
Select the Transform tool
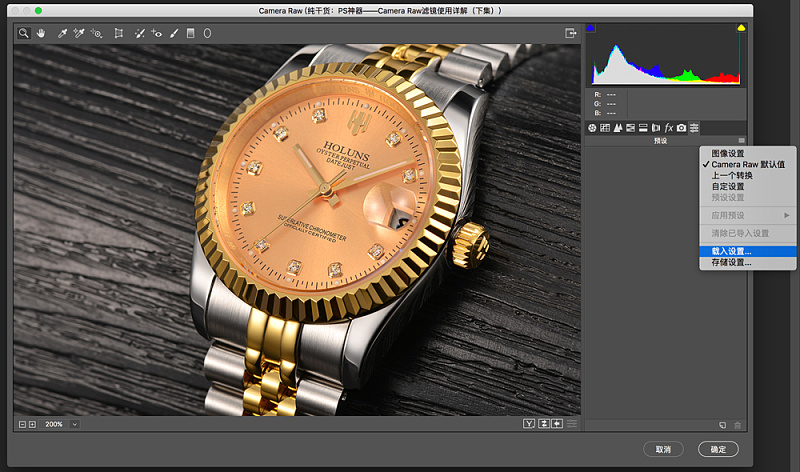[118, 33]
